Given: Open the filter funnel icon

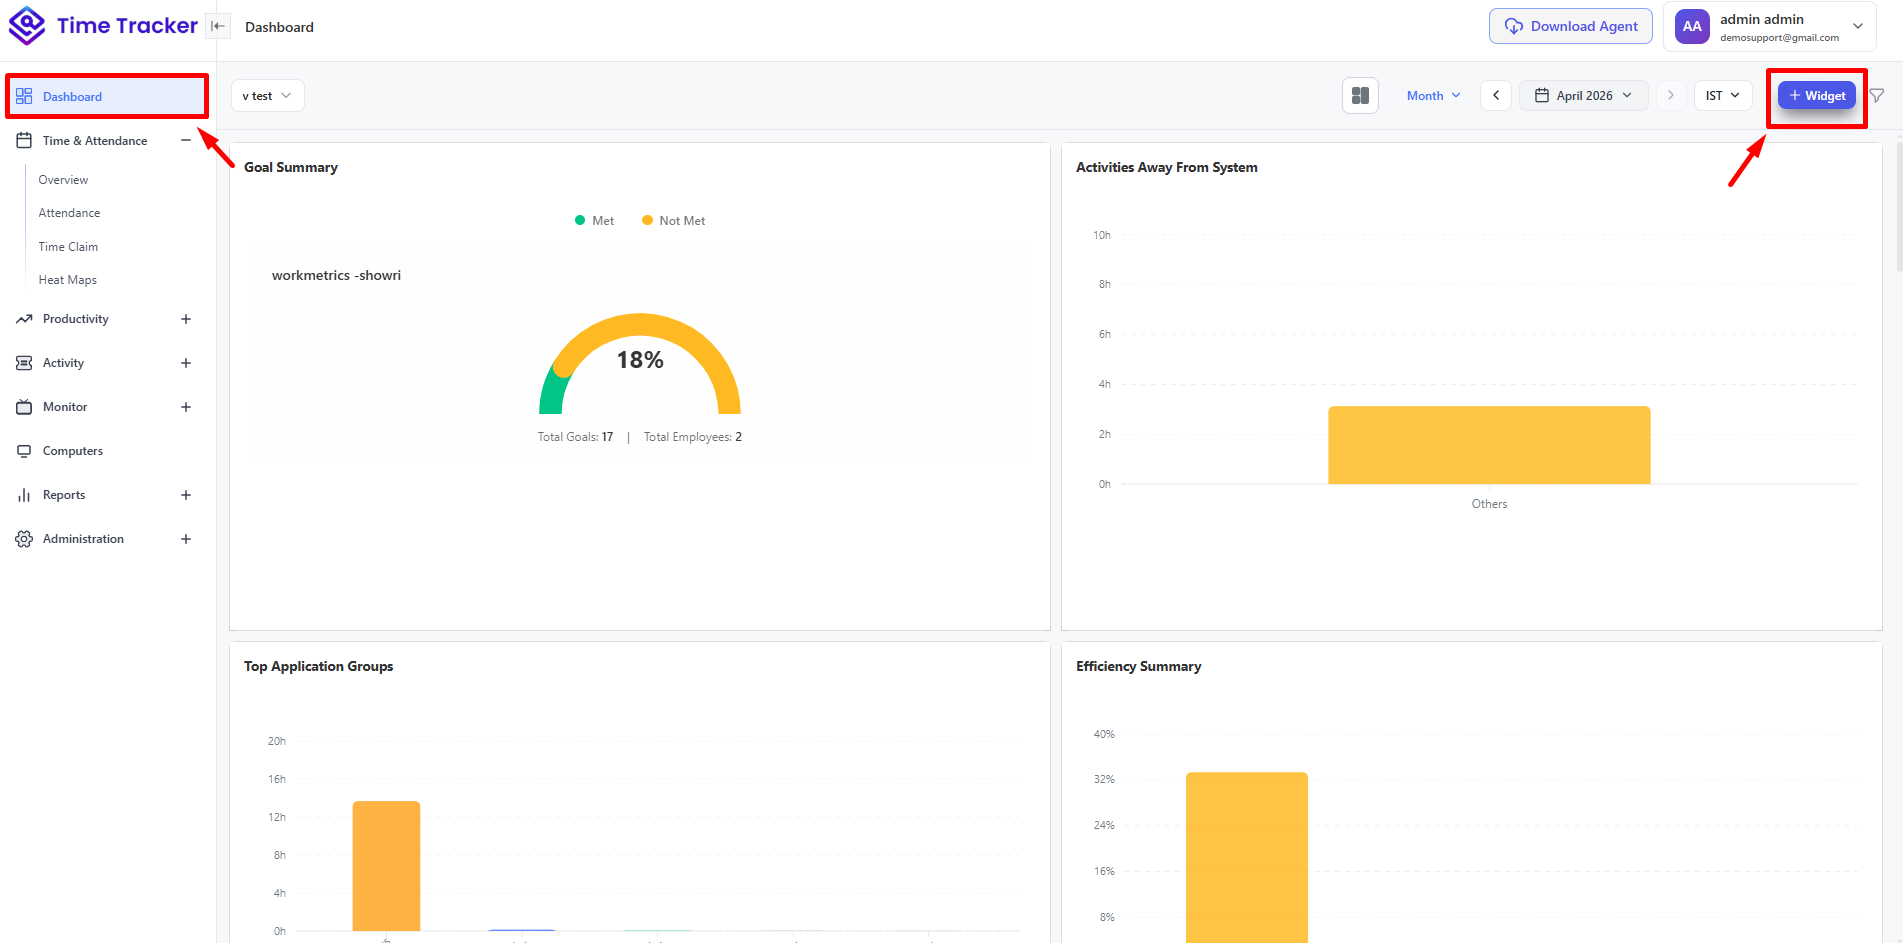Looking at the screenshot, I should pyautogui.click(x=1877, y=96).
